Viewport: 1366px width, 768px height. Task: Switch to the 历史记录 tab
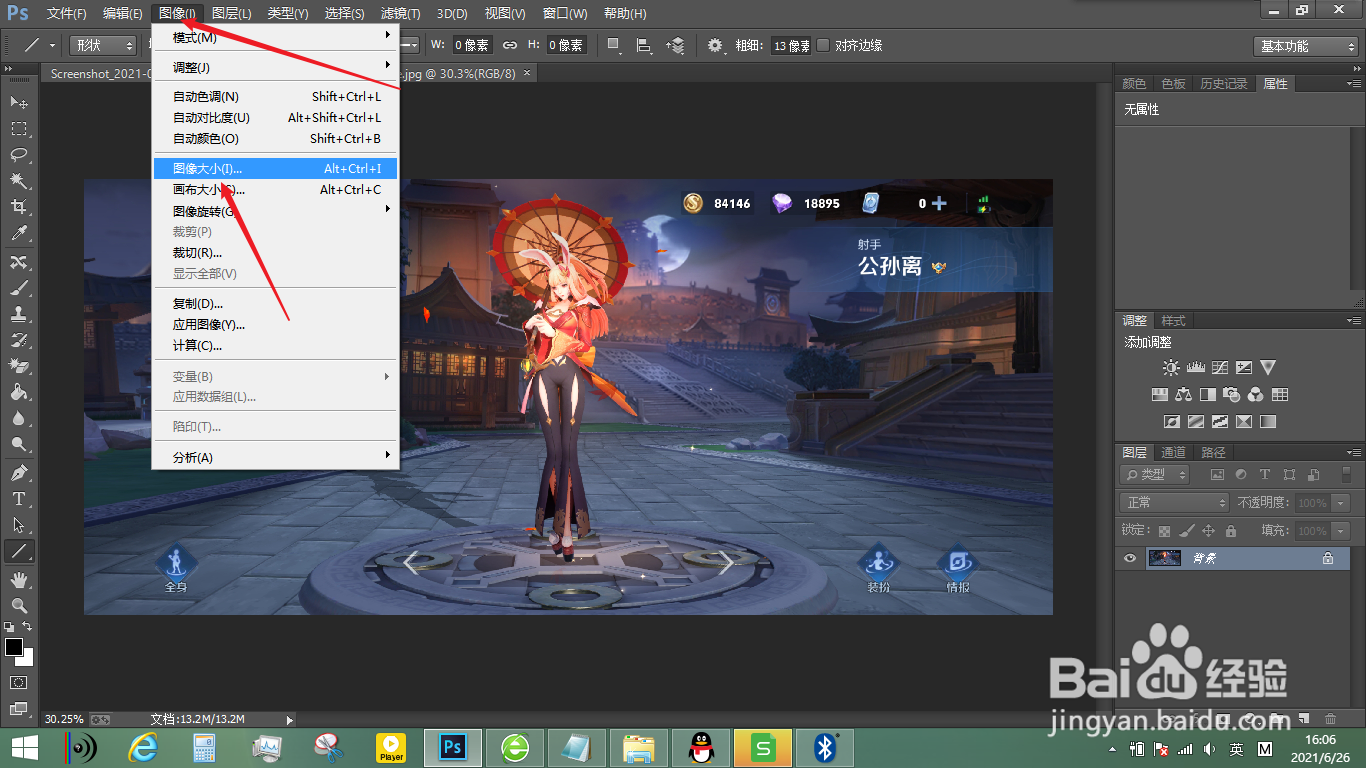pos(1224,84)
